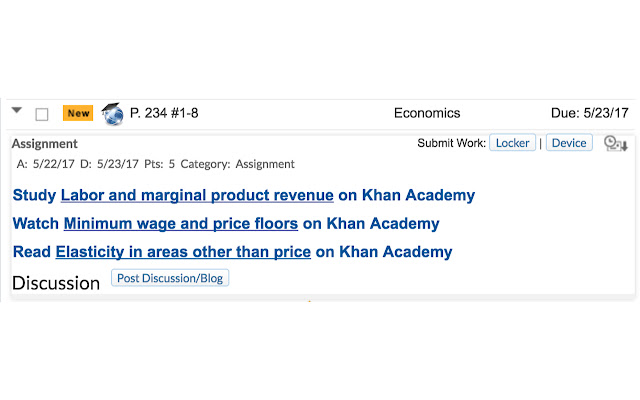Click the Economics class name

click(x=427, y=113)
